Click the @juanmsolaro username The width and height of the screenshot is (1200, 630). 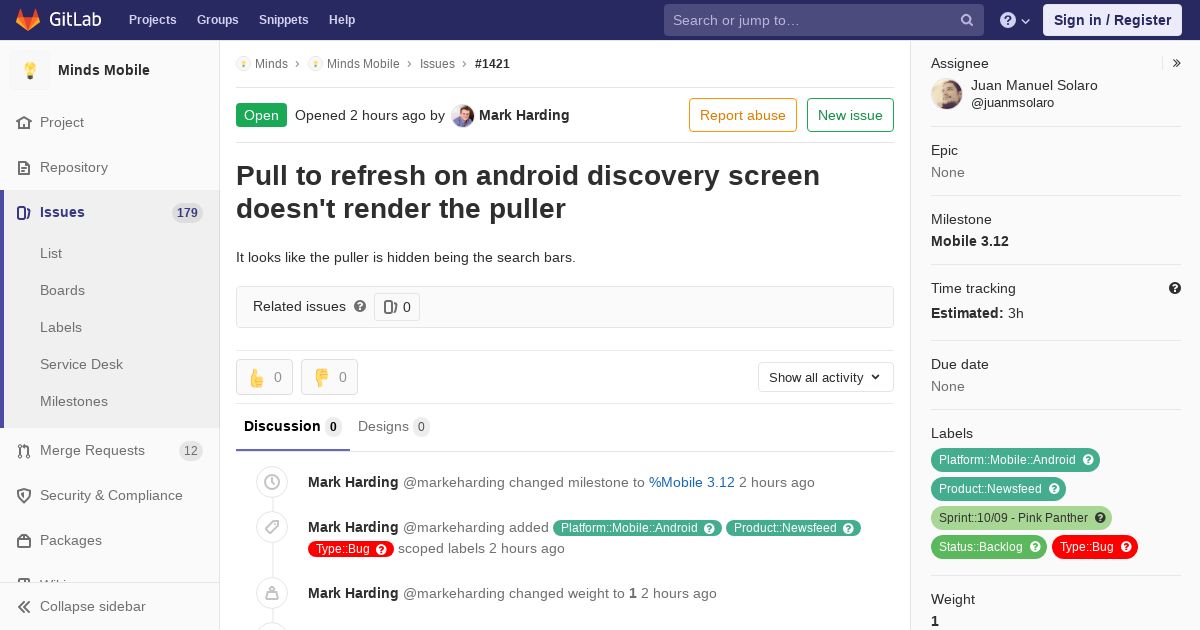click(1012, 103)
